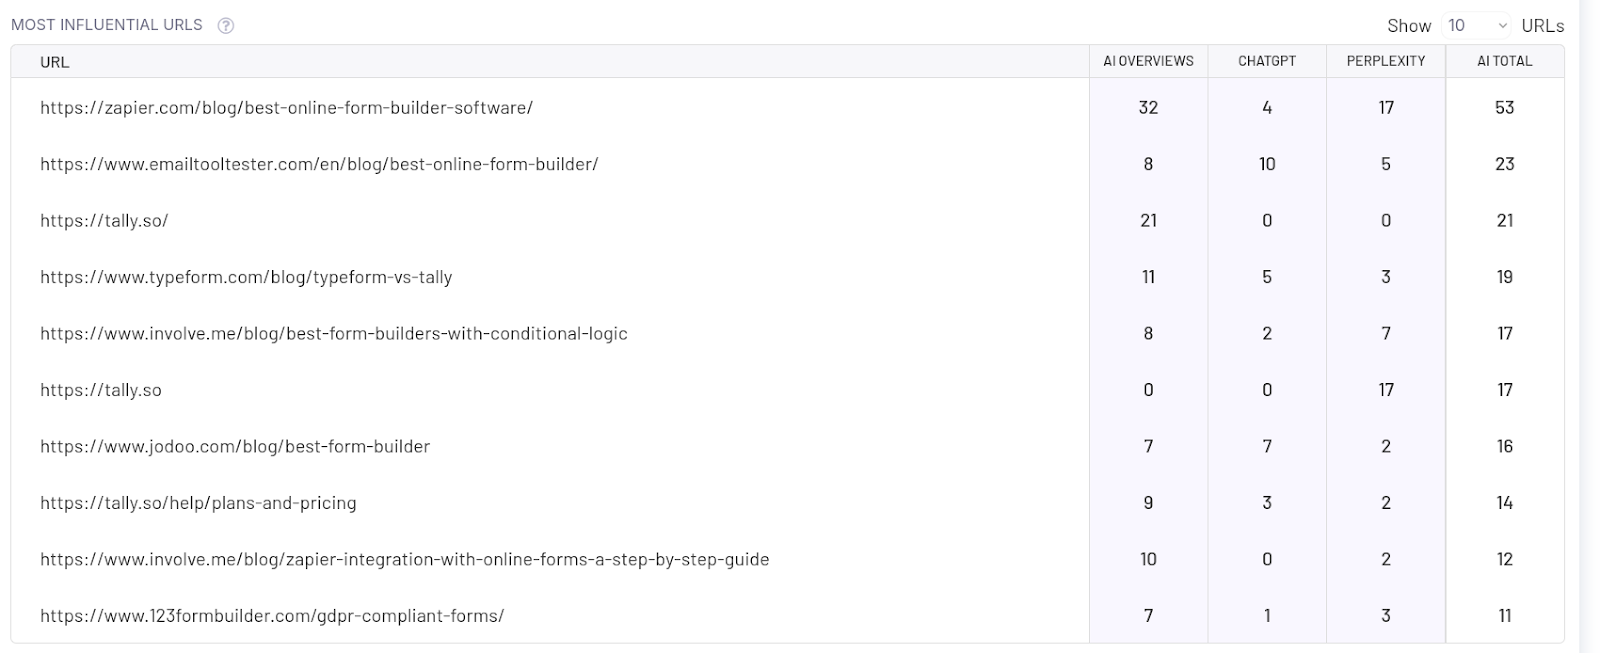This screenshot has width=1600, height=653.
Task: Click the Most Influential URLs heading
Action: click(x=107, y=25)
